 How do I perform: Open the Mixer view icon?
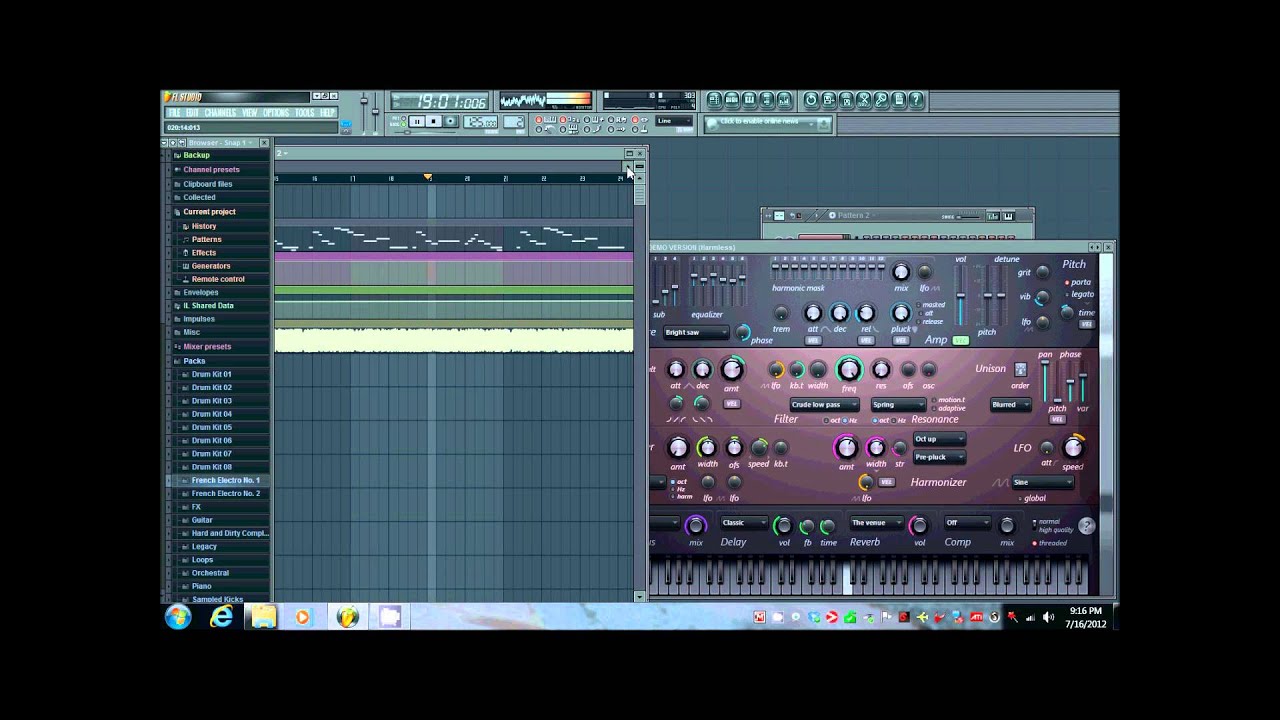point(784,100)
